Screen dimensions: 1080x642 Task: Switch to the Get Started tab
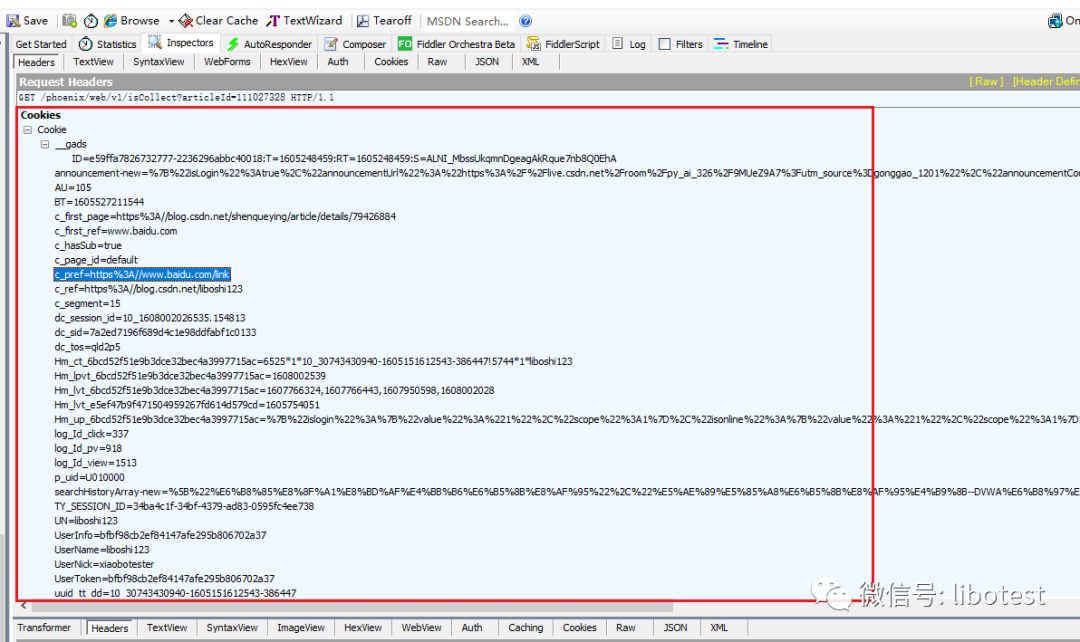click(41, 44)
